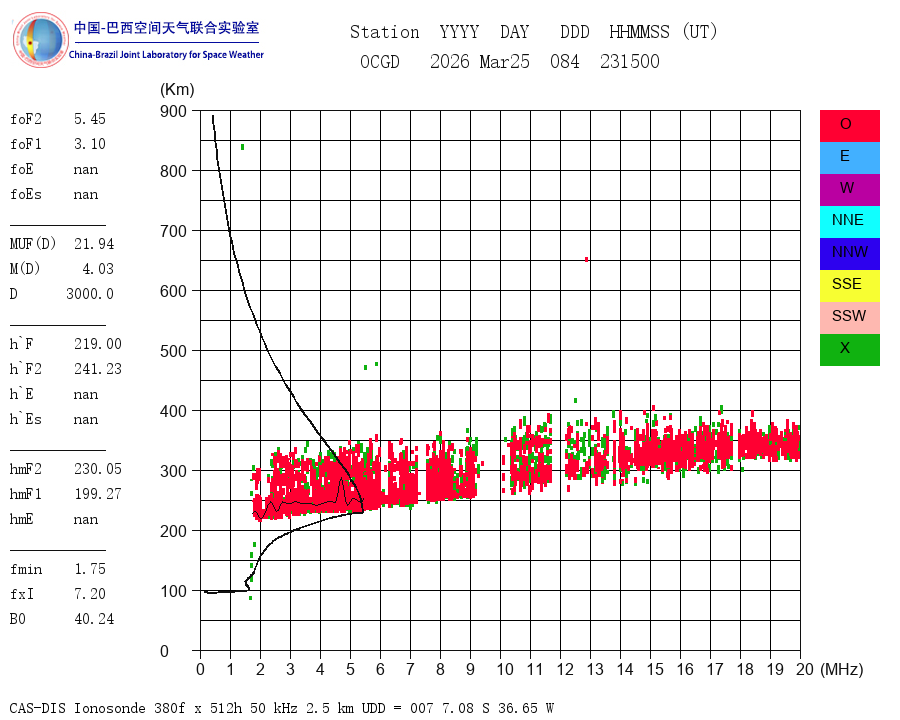The height and width of the screenshot is (720, 900).
Task: Click the station code OCGD
Action: (x=379, y=61)
